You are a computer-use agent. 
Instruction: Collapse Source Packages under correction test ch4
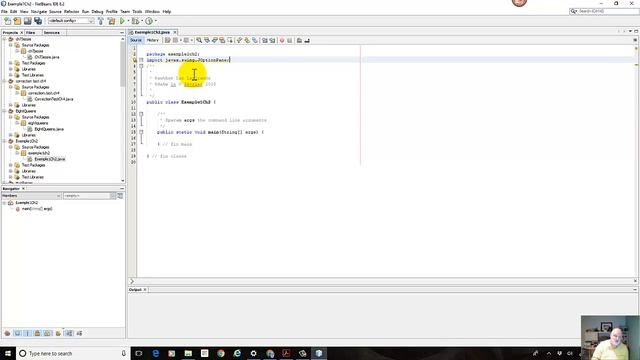click(11, 87)
